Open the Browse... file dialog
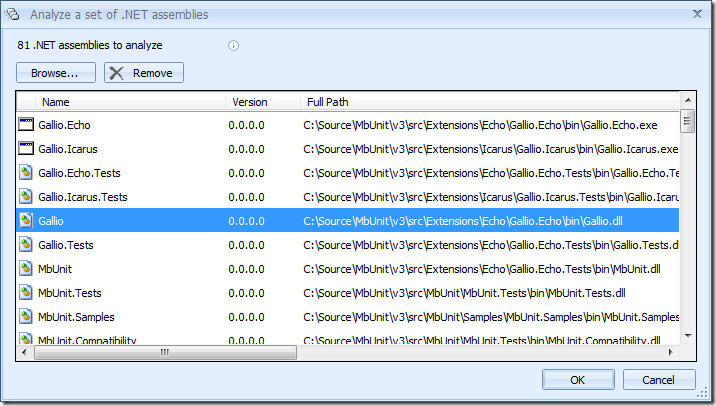 [56, 73]
